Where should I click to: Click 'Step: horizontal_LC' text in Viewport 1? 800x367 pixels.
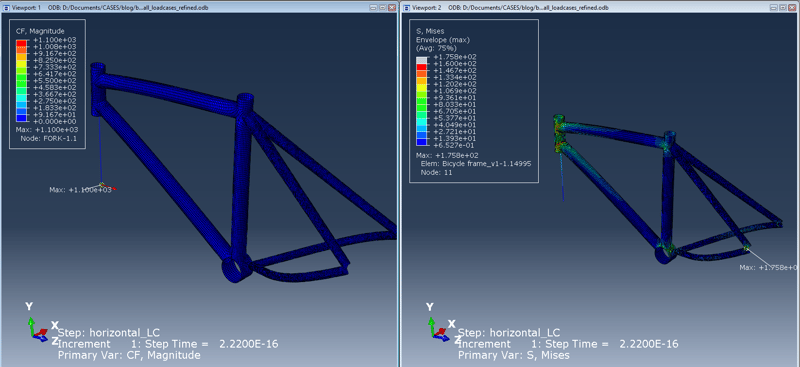coord(109,332)
